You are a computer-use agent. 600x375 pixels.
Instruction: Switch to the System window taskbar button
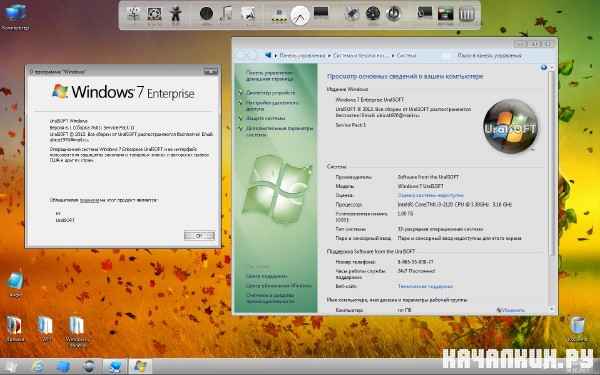point(114,367)
